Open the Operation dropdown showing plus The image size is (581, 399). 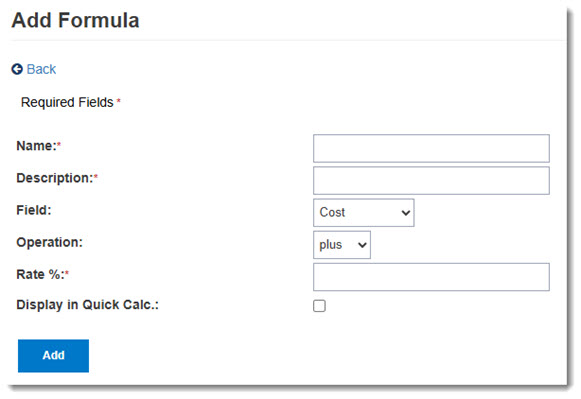pos(342,245)
